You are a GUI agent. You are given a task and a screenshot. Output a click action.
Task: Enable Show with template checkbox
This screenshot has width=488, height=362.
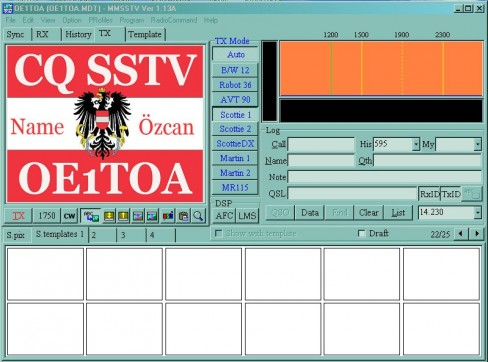click(x=218, y=233)
